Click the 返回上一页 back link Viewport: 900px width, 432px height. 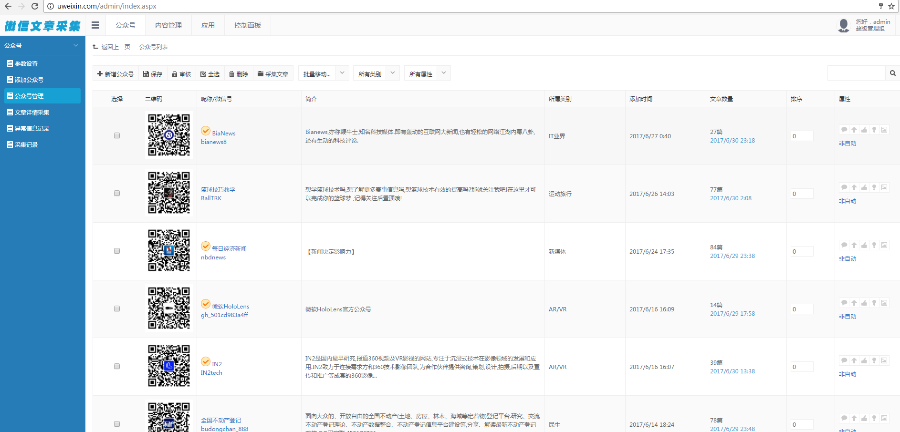pyautogui.click(x=111, y=47)
